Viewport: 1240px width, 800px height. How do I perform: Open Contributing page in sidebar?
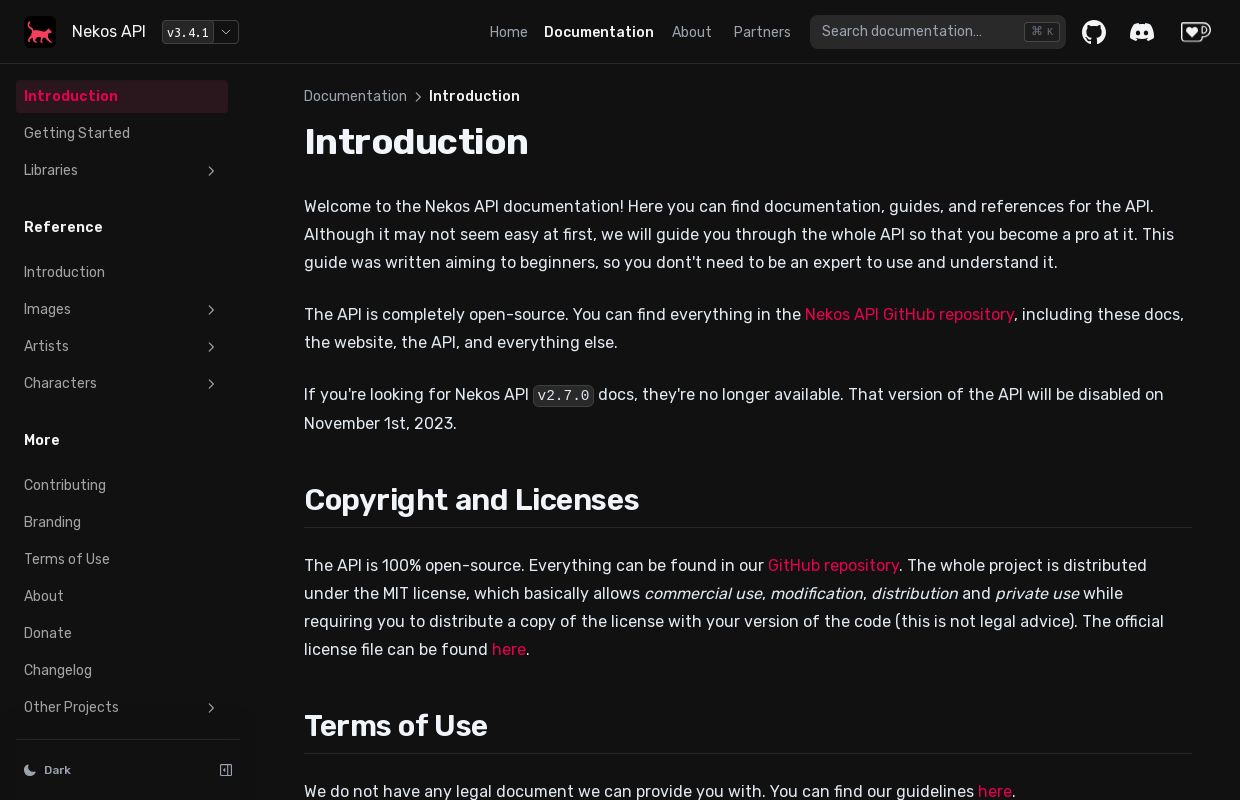pyautogui.click(x=122, y=485)
